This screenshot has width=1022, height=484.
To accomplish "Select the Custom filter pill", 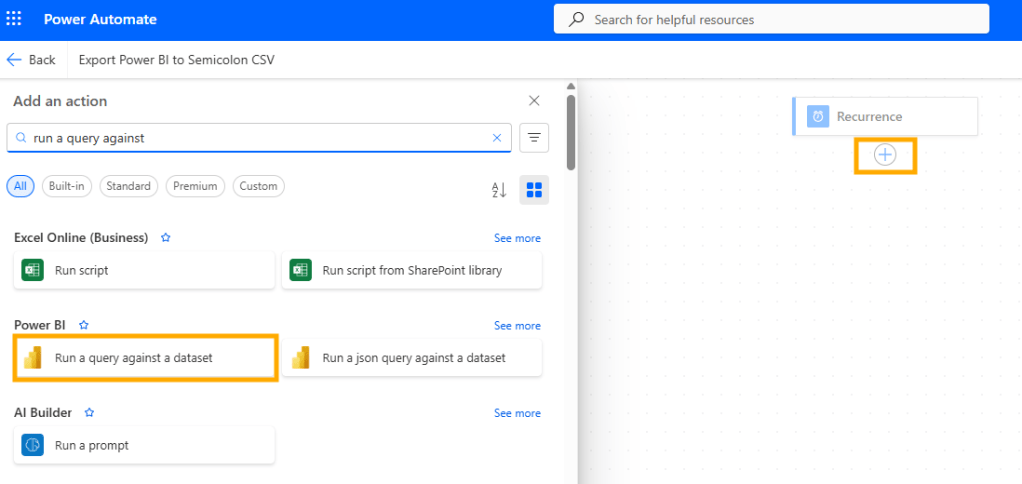I will click(259, 186).
